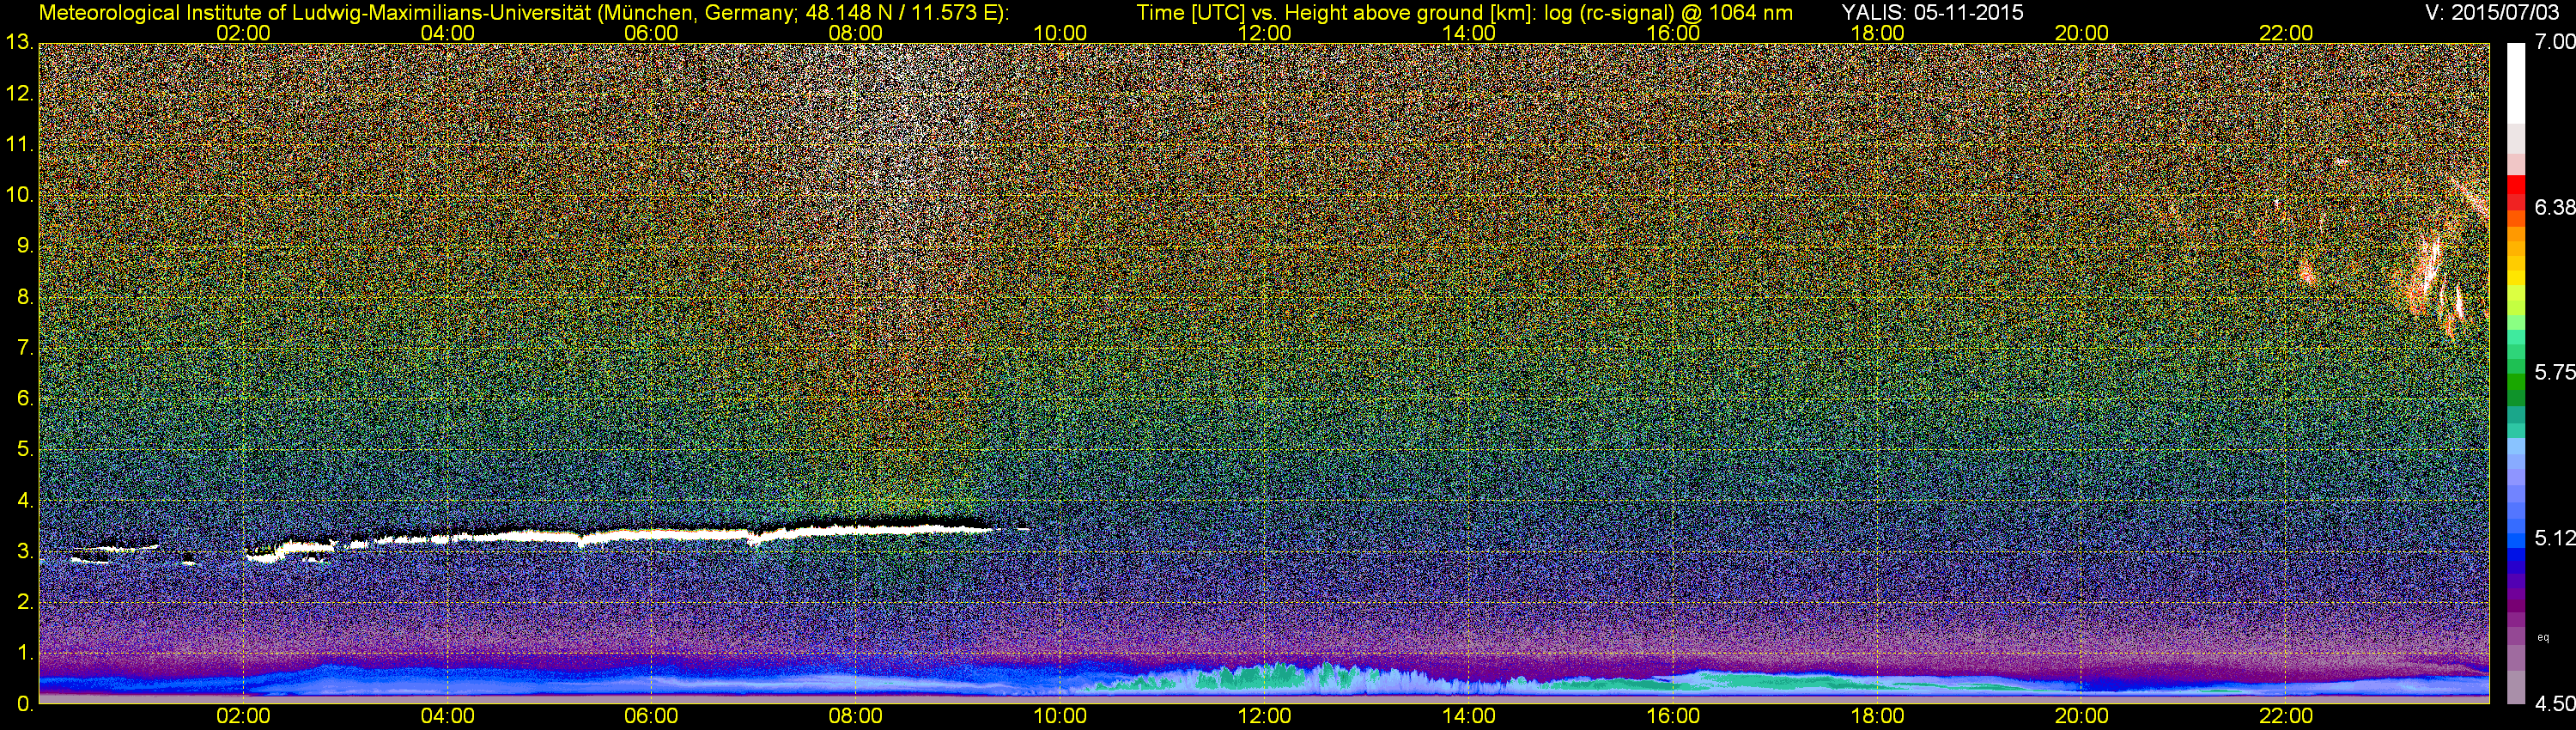This screenshot has width=2576, height=730.
Task: Pick the 7. km height axis label
Action: tap(24, 348)
